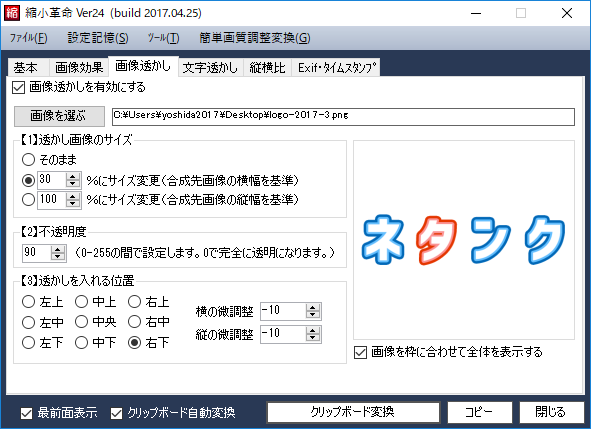Click the クリップボード変換 button
This screenshot has height=429, width=591.
(x=353, y=412)
